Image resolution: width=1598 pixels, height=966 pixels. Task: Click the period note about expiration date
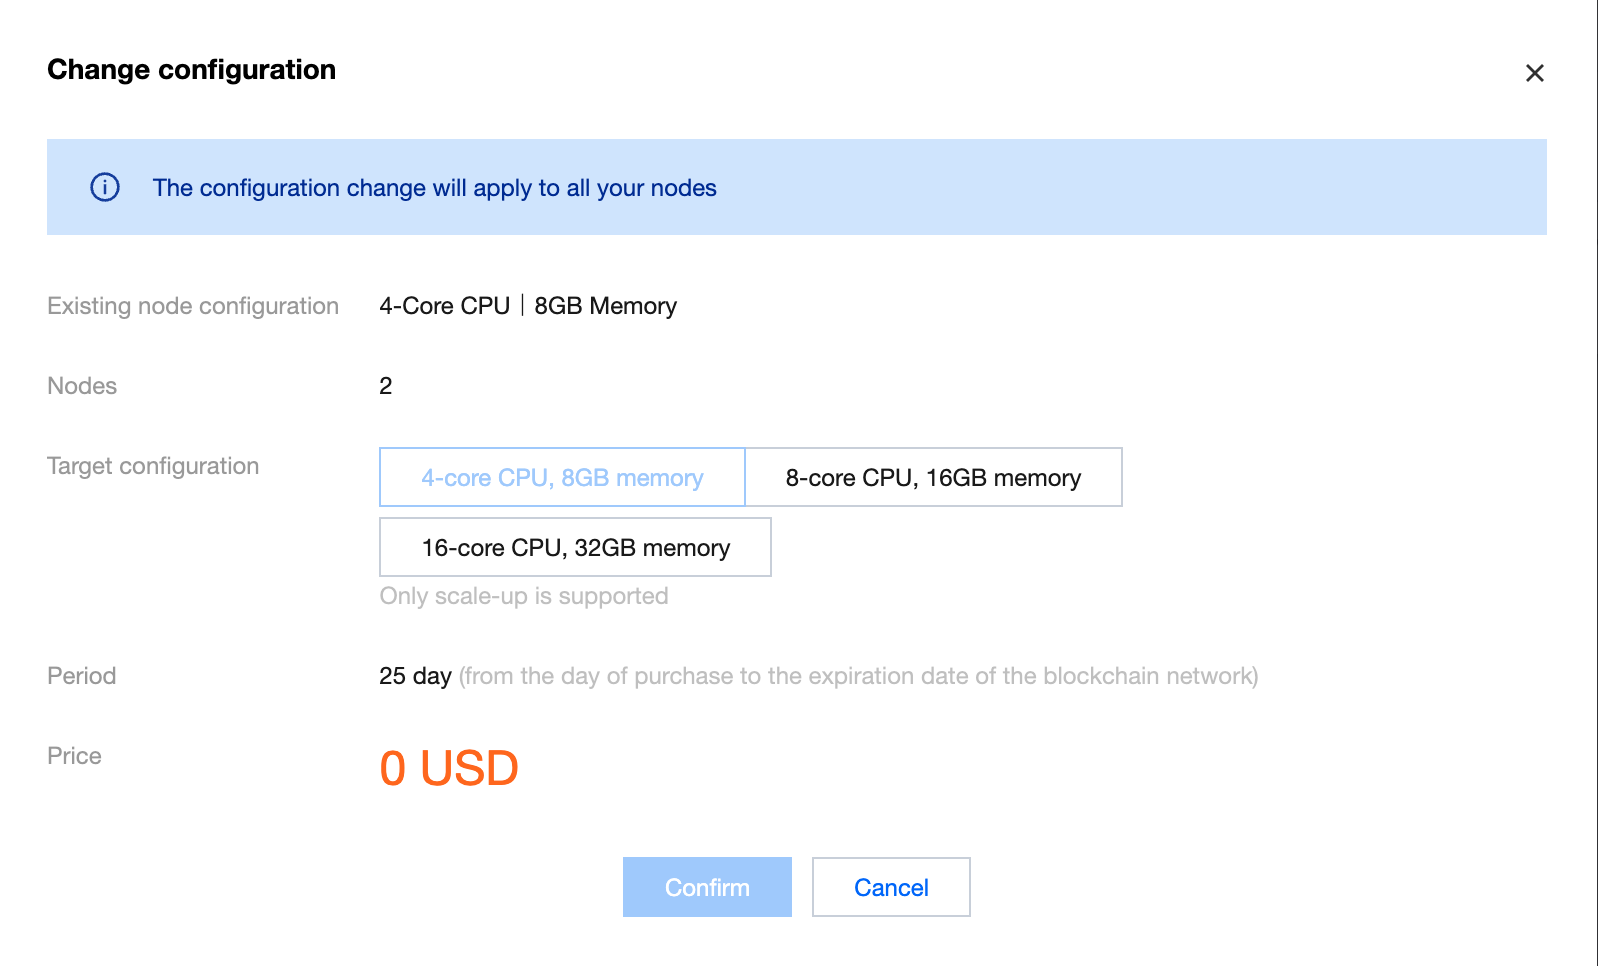(x=858, y=676)
